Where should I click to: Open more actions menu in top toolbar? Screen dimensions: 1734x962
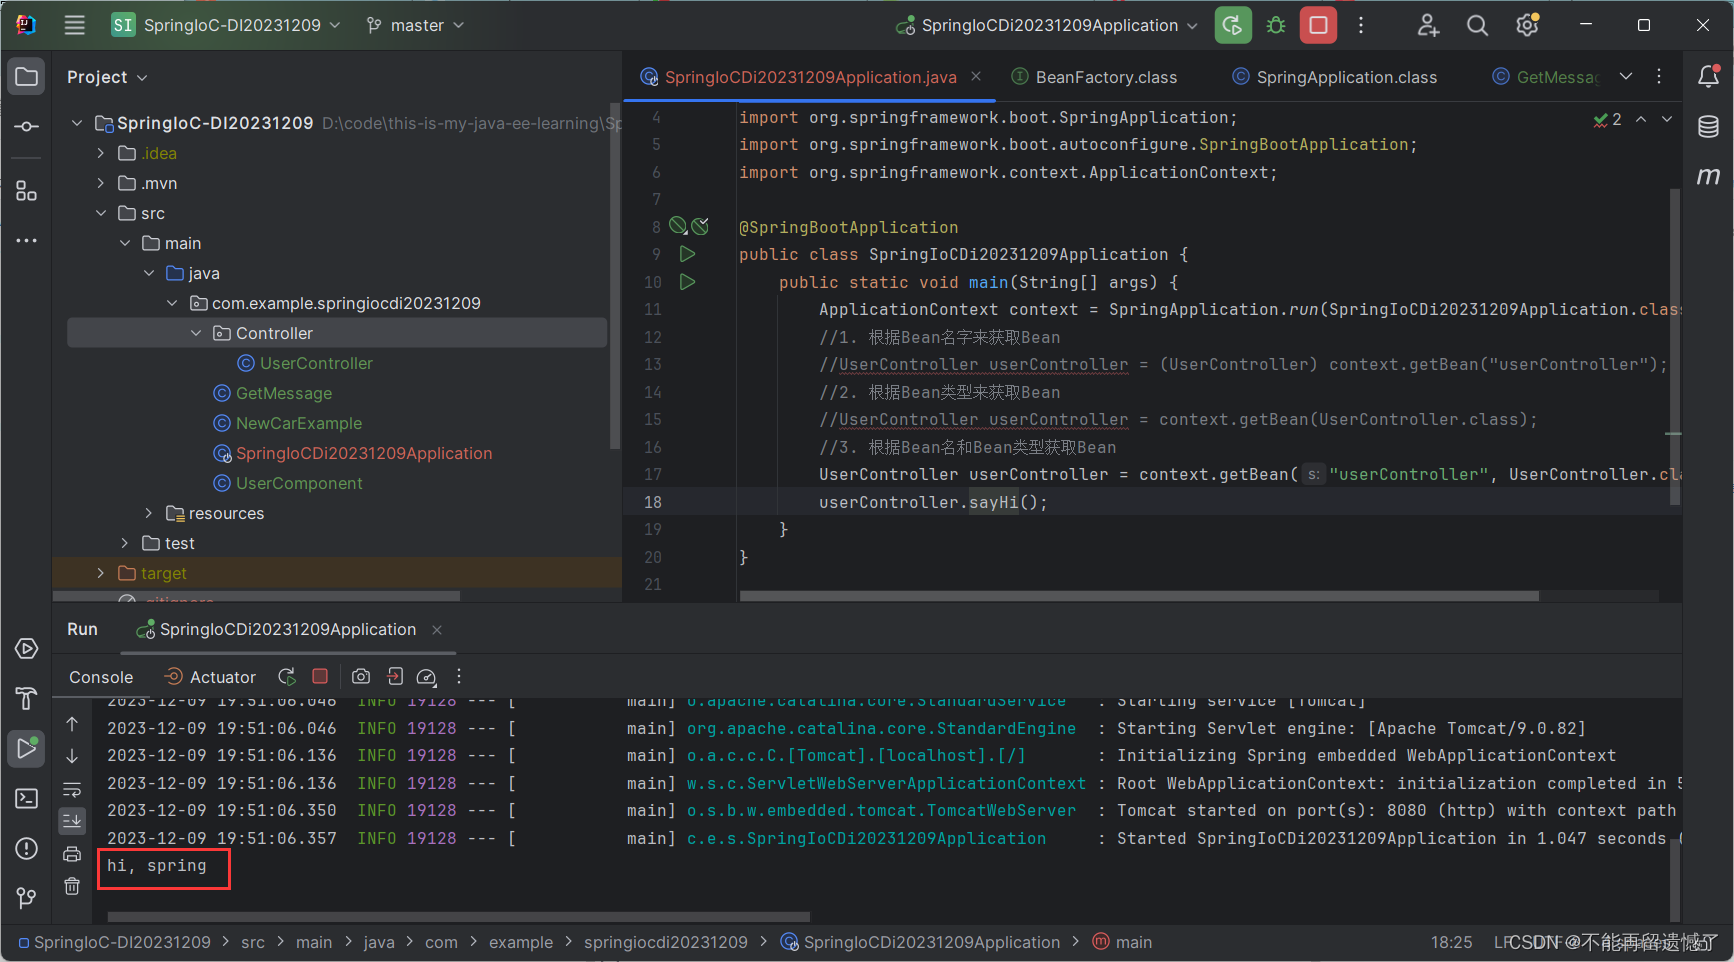[1361, 25]
